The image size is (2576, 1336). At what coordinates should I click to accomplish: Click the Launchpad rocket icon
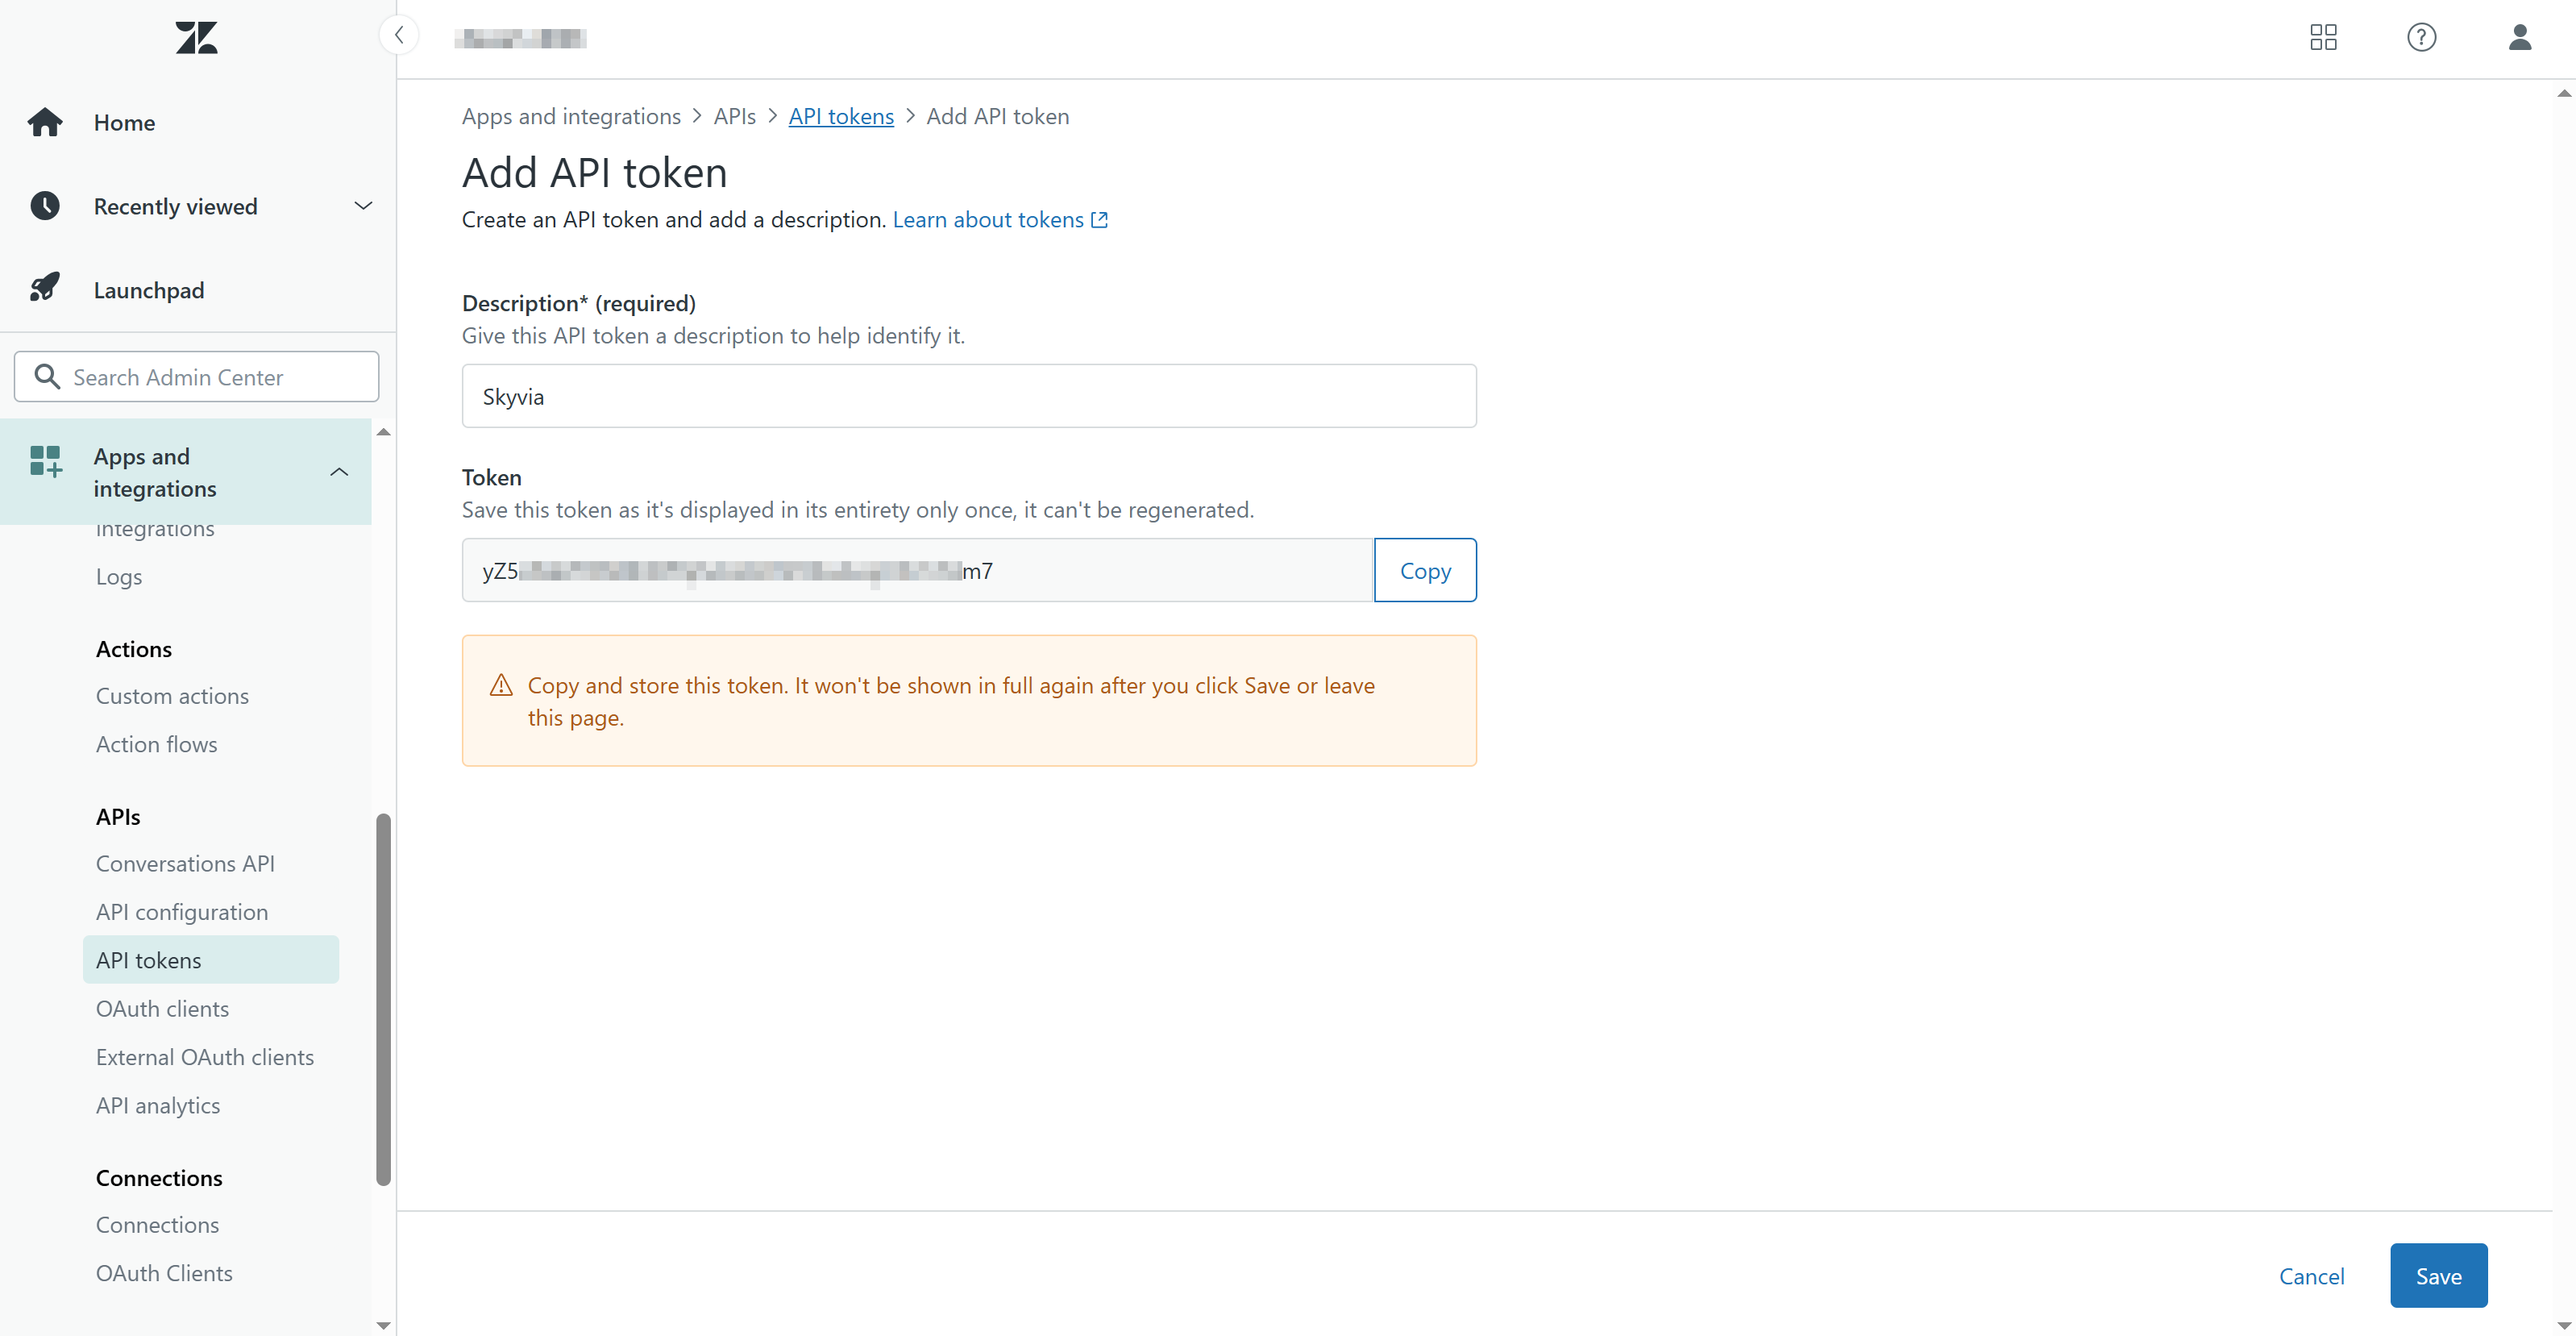pyautogui.click(x=45, y=288)
